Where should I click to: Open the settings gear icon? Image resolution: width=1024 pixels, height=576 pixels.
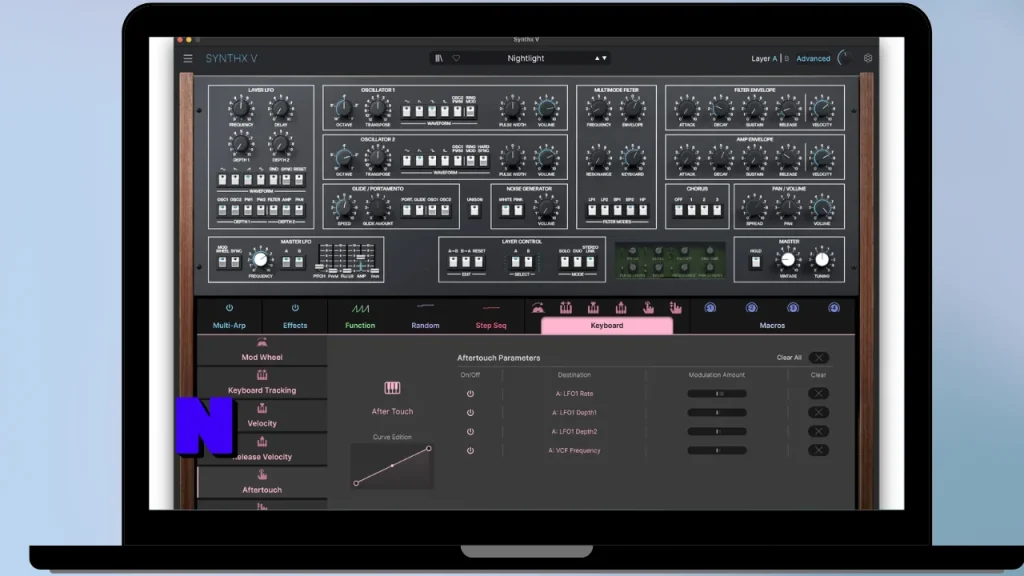coord(868,58)
